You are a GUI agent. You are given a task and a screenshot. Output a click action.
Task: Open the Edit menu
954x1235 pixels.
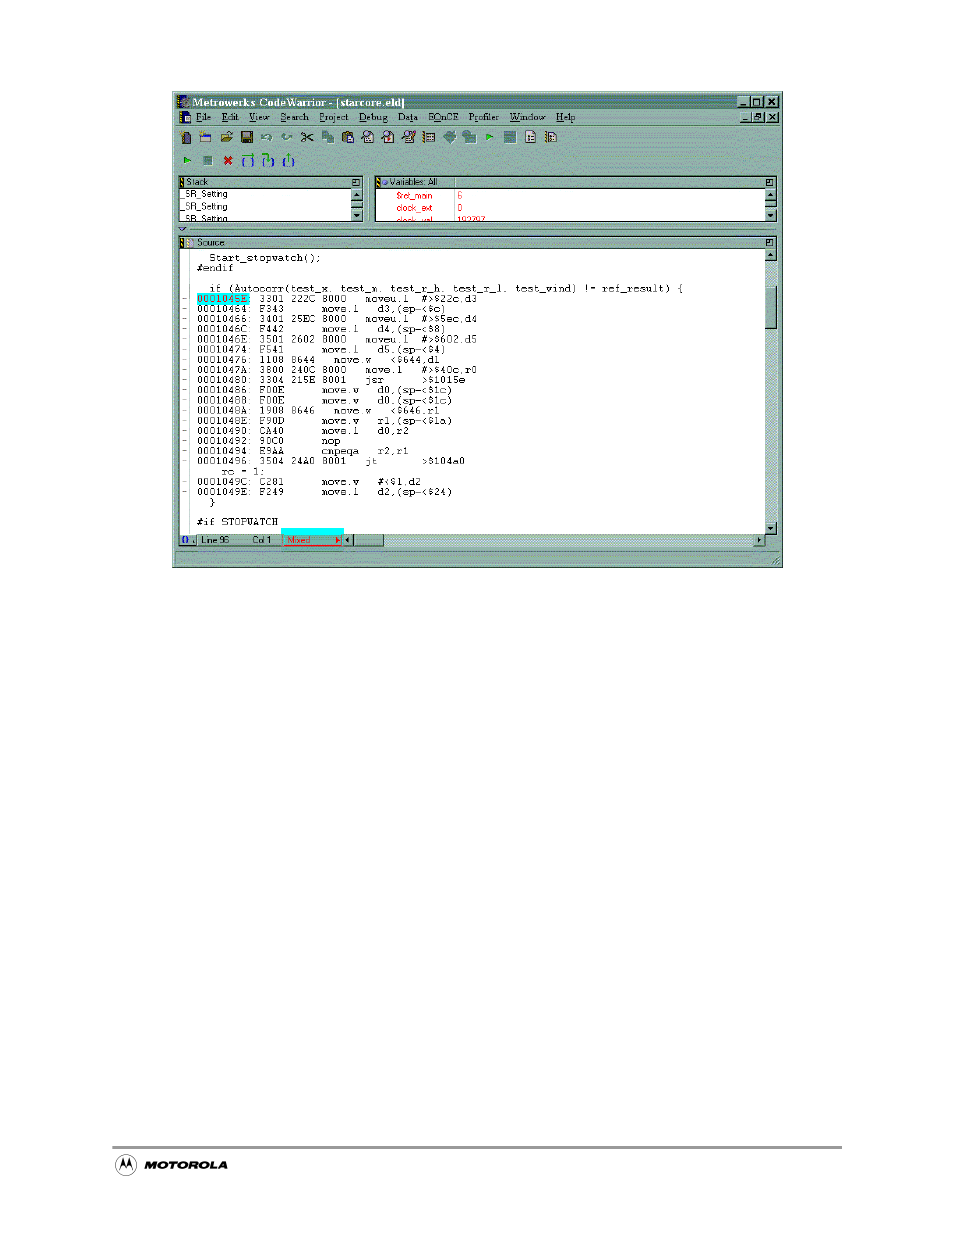[x=230, y=117]
